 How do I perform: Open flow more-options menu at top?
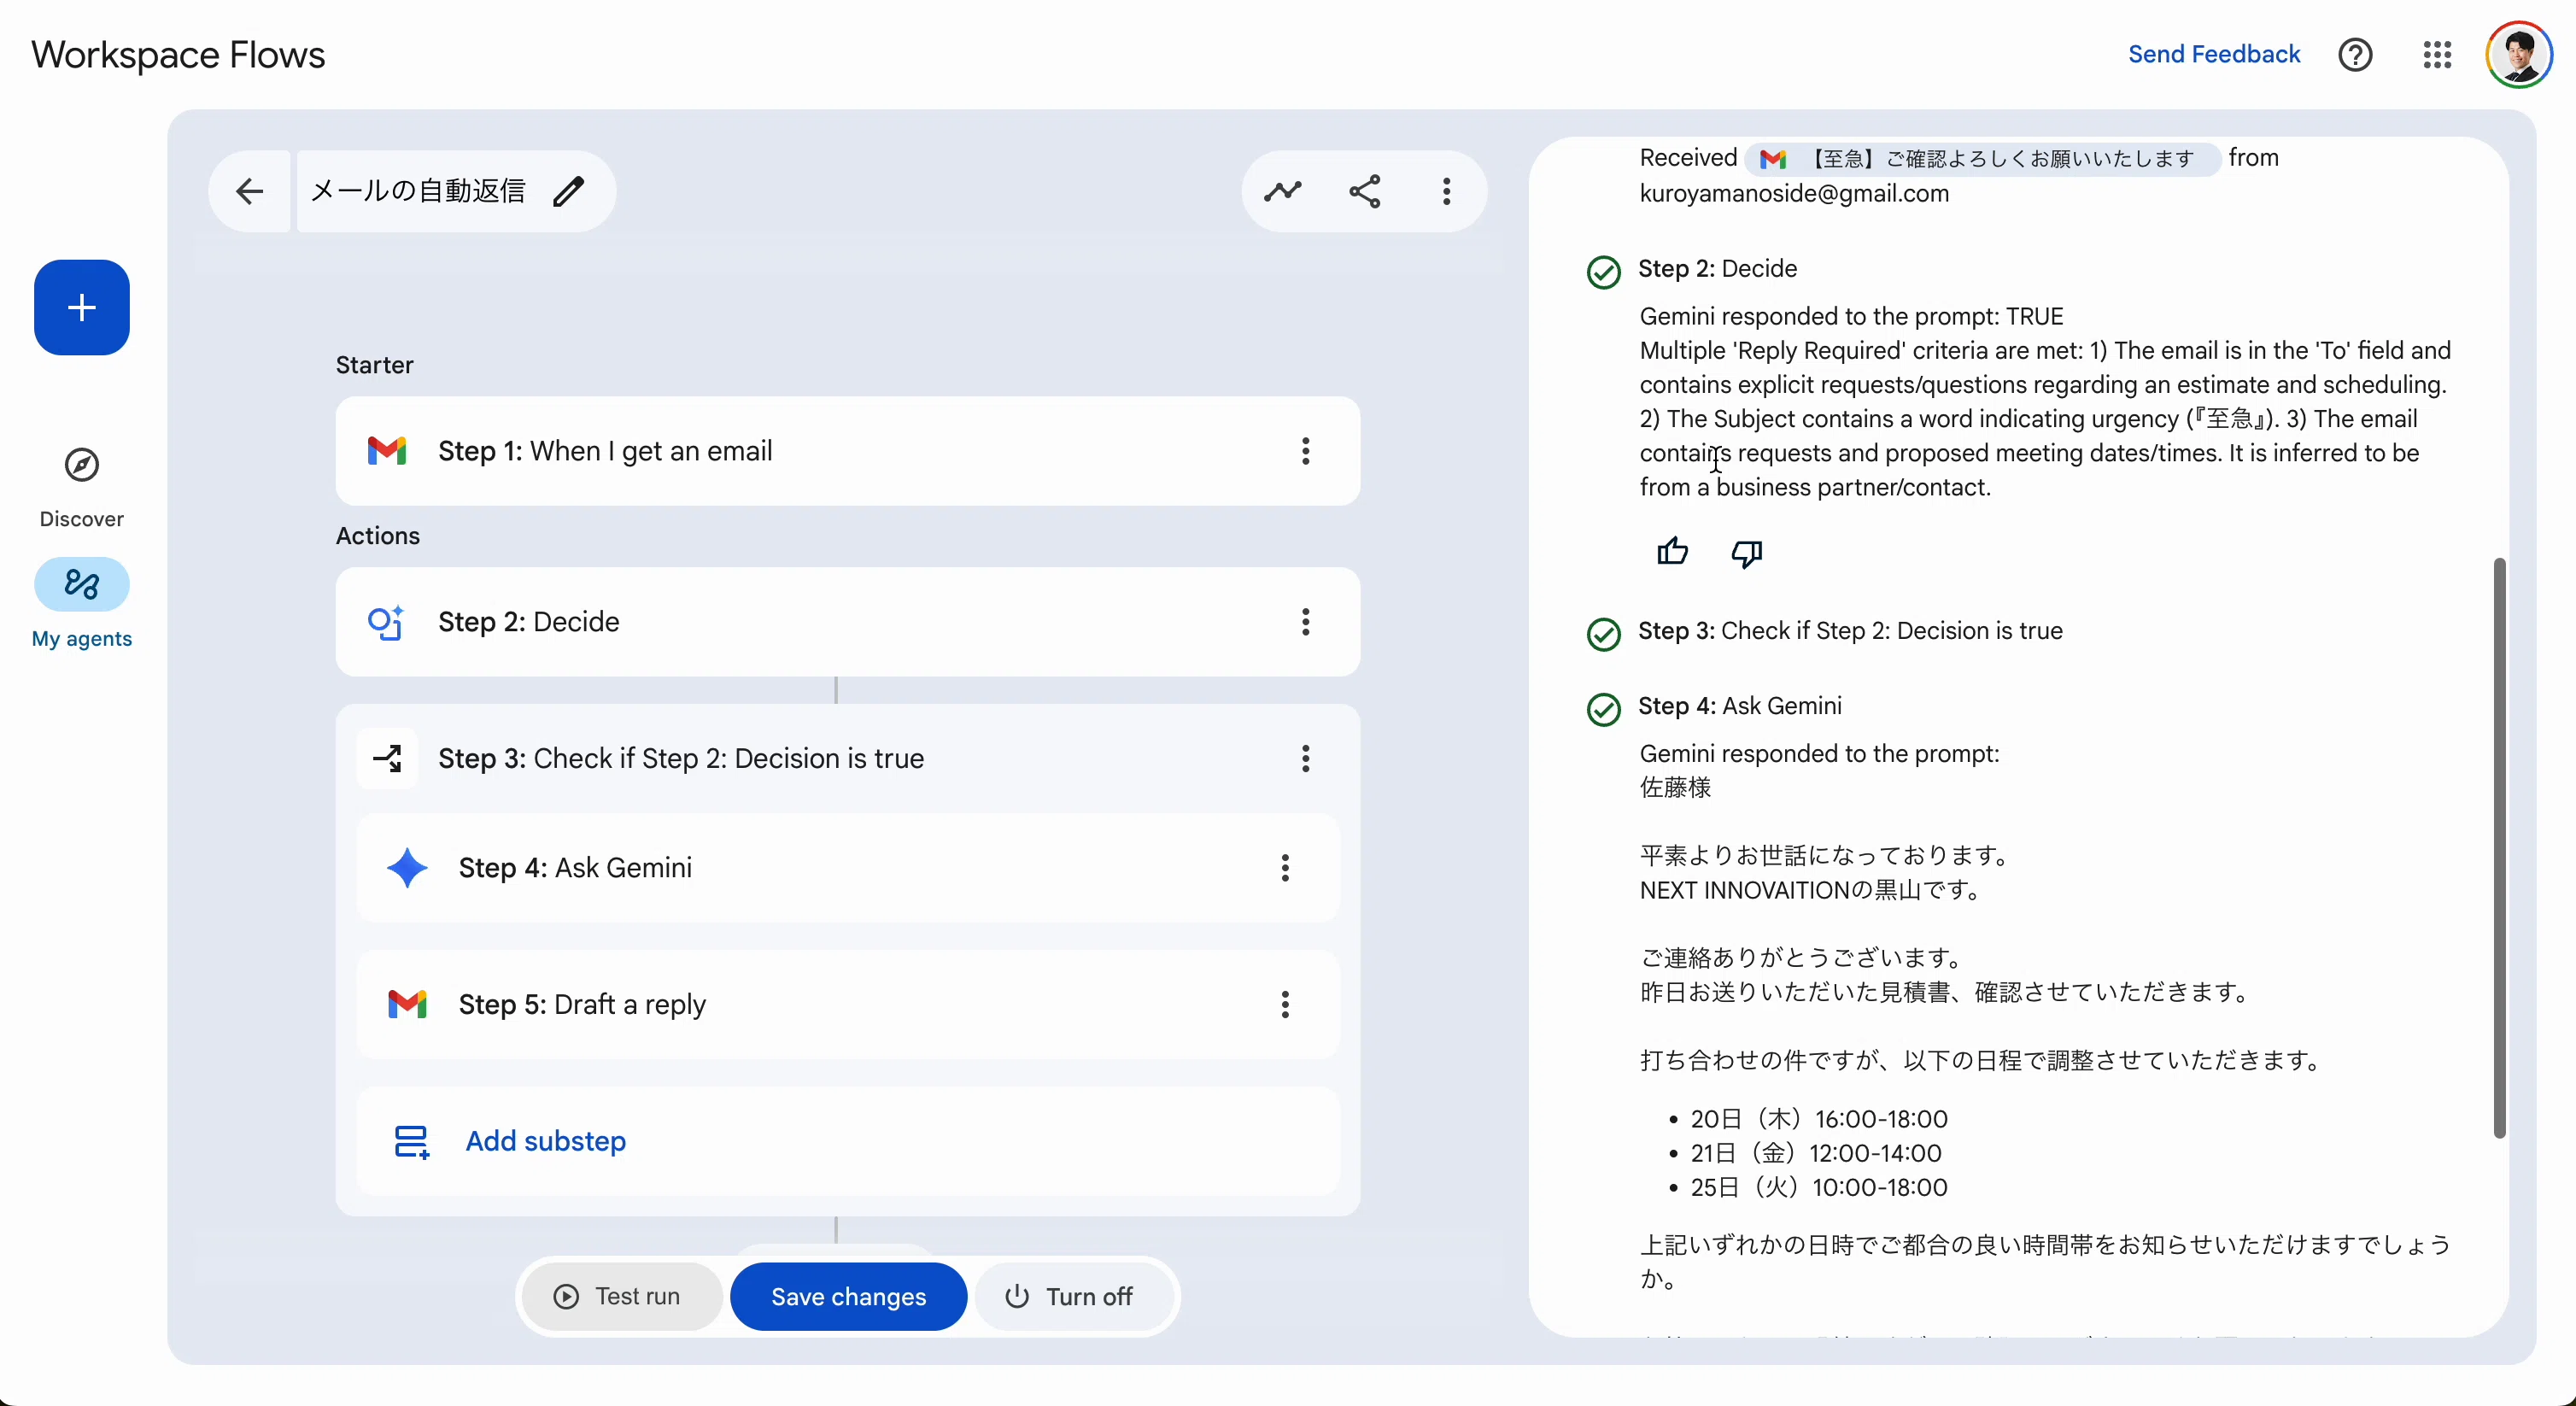[1446, 191]
